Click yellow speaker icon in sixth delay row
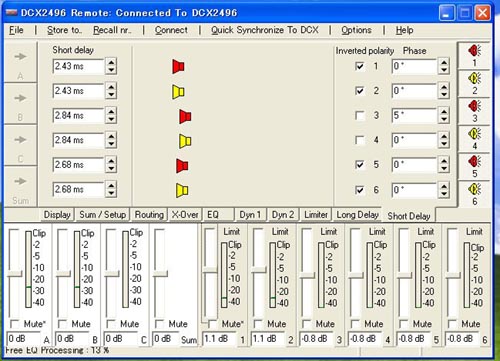Screen dimensions: 500x361 click(x=182, y=190)
